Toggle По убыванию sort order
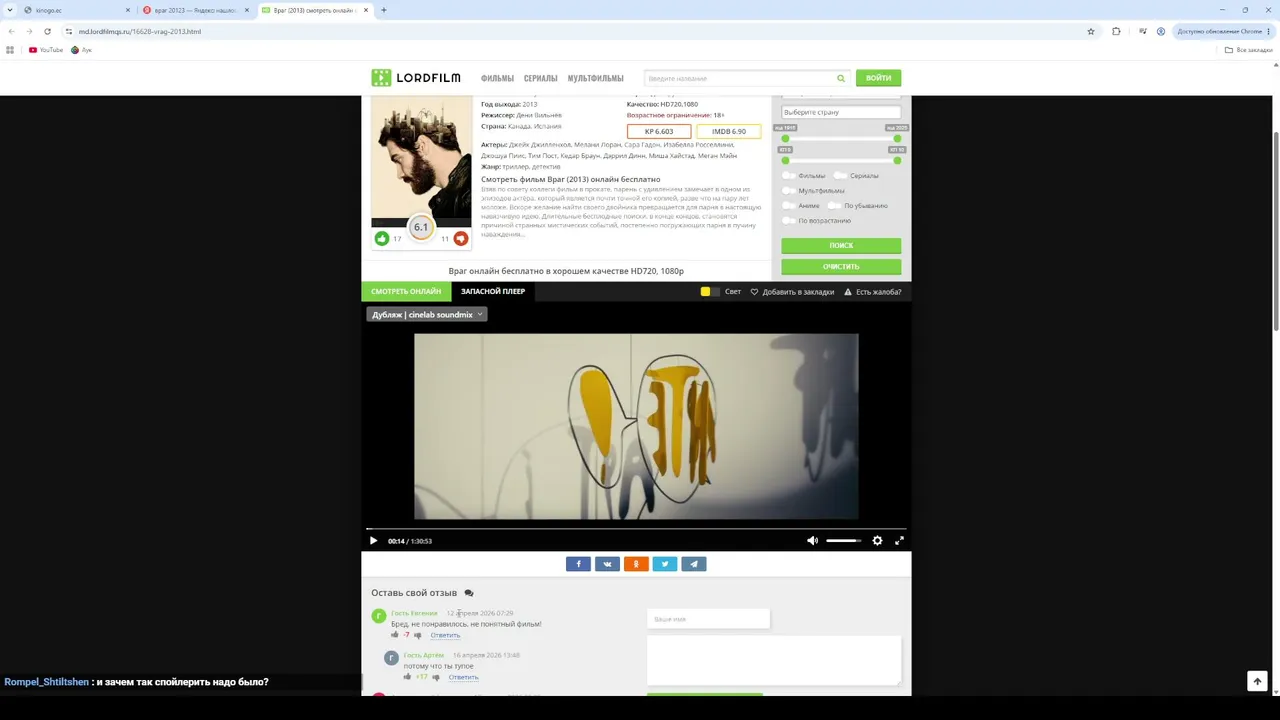Viewport: 1280px width, 720px height. coord(837,206)
